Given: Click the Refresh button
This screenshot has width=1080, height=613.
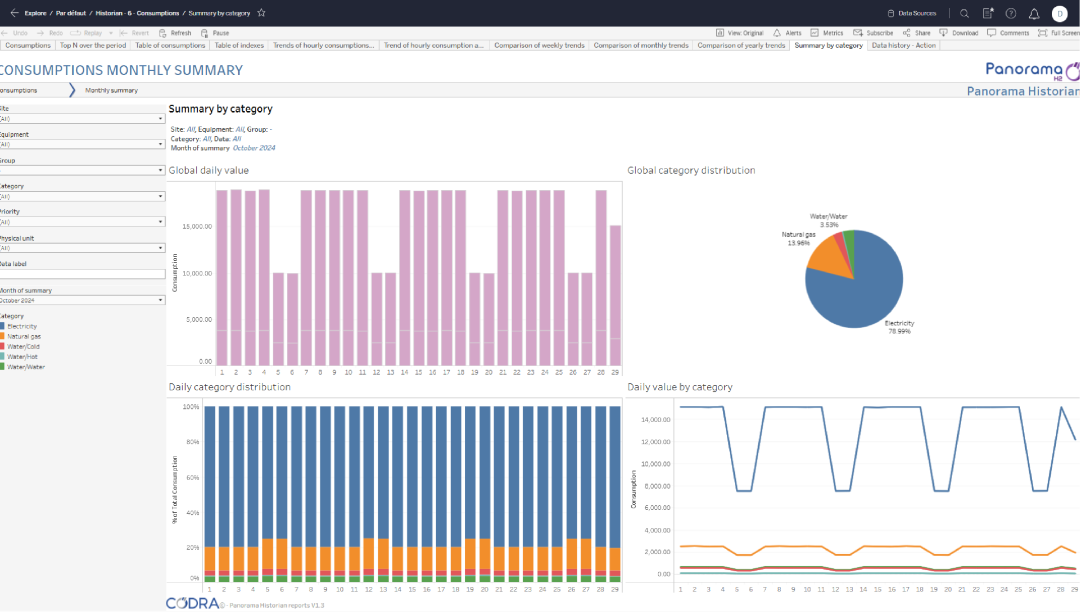Looking at the screenshot, I should [175, 33].
